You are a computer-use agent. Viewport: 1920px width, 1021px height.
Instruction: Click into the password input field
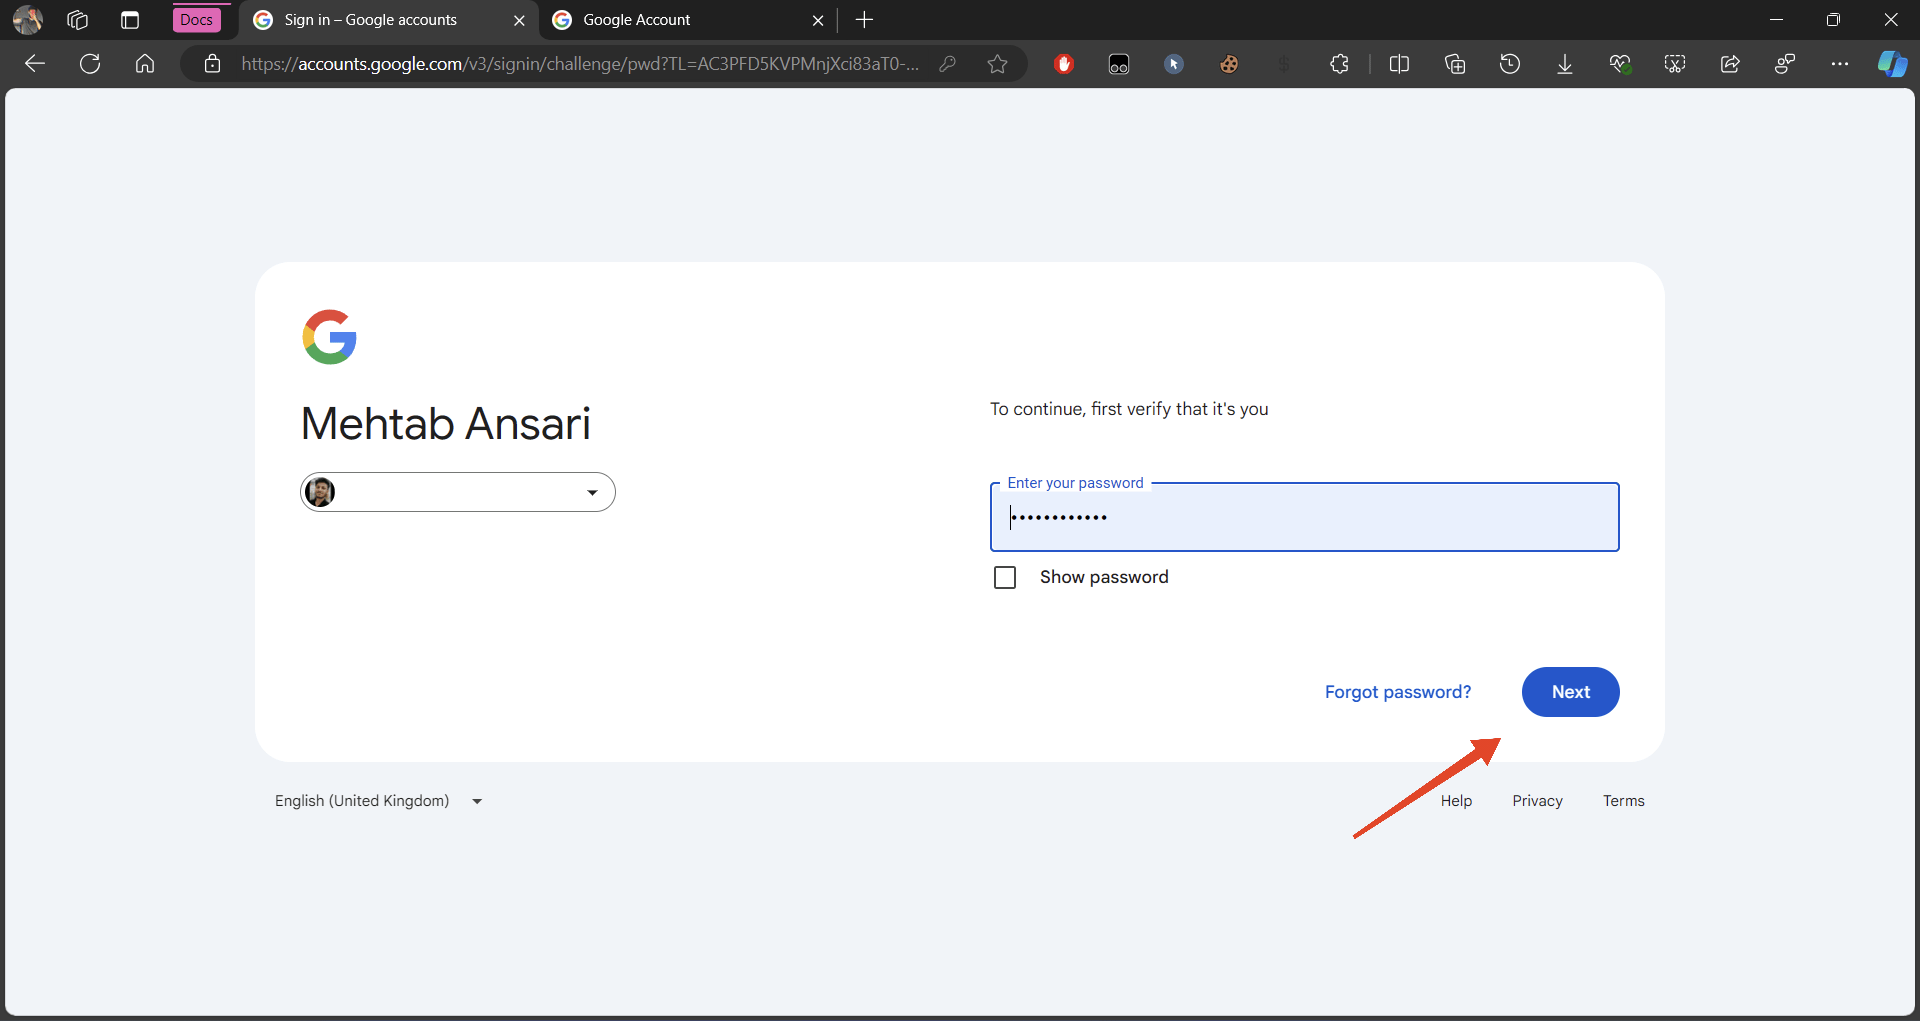[x=1304, y=517]
